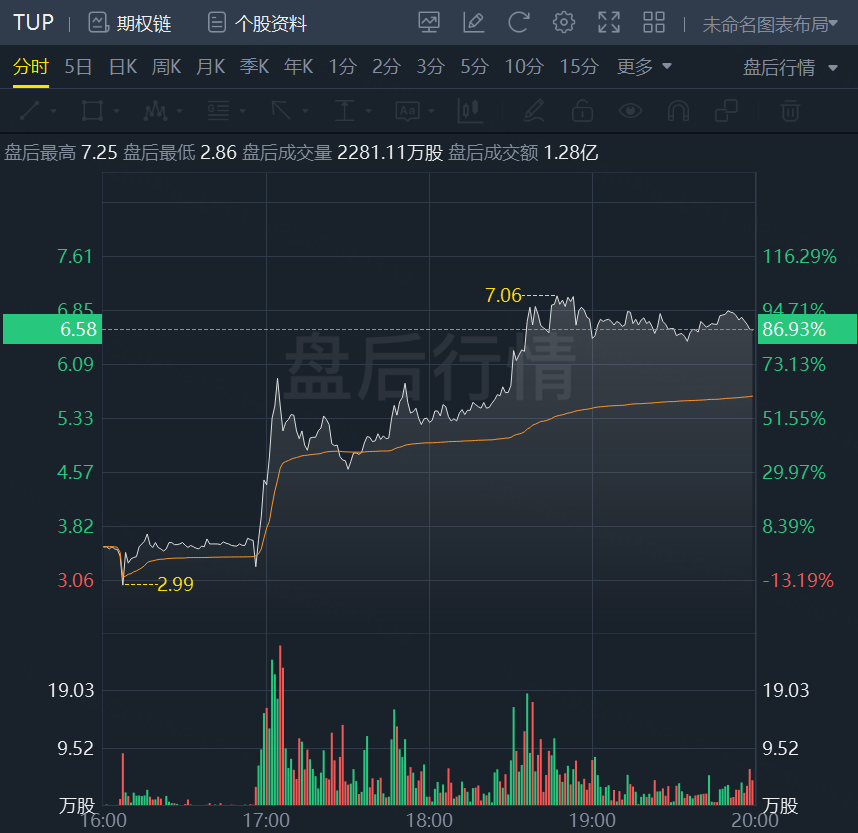Open the 期权链 option chain
The width and height of the screenshot is (858, 833).
(x=130, y=24)
